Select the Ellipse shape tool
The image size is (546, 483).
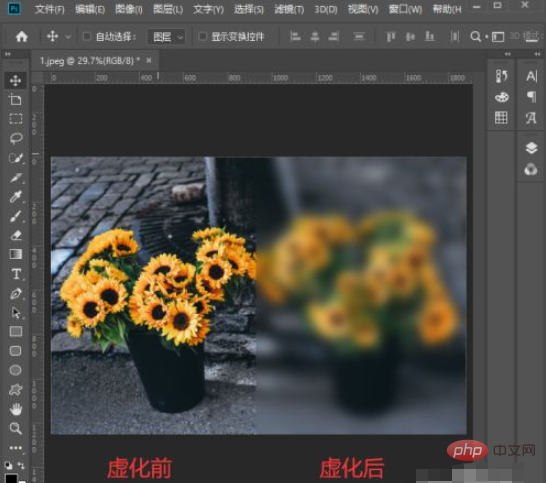15,370
